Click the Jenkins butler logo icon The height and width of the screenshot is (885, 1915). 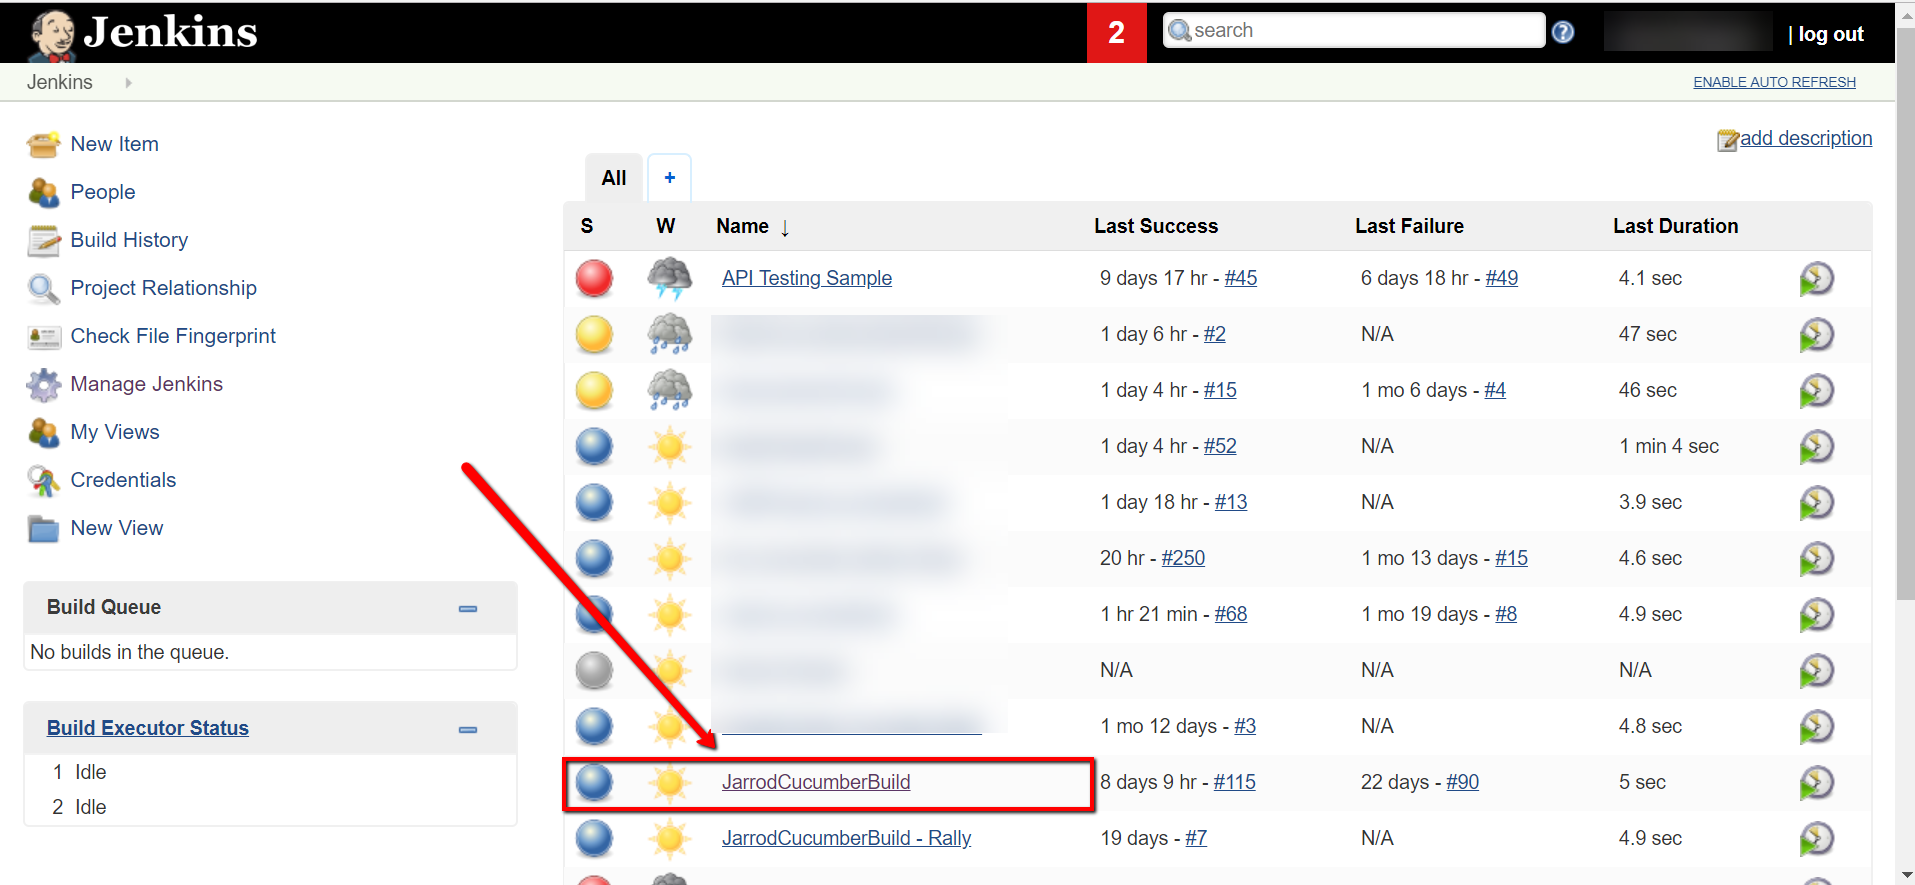[x=52, y=34]
